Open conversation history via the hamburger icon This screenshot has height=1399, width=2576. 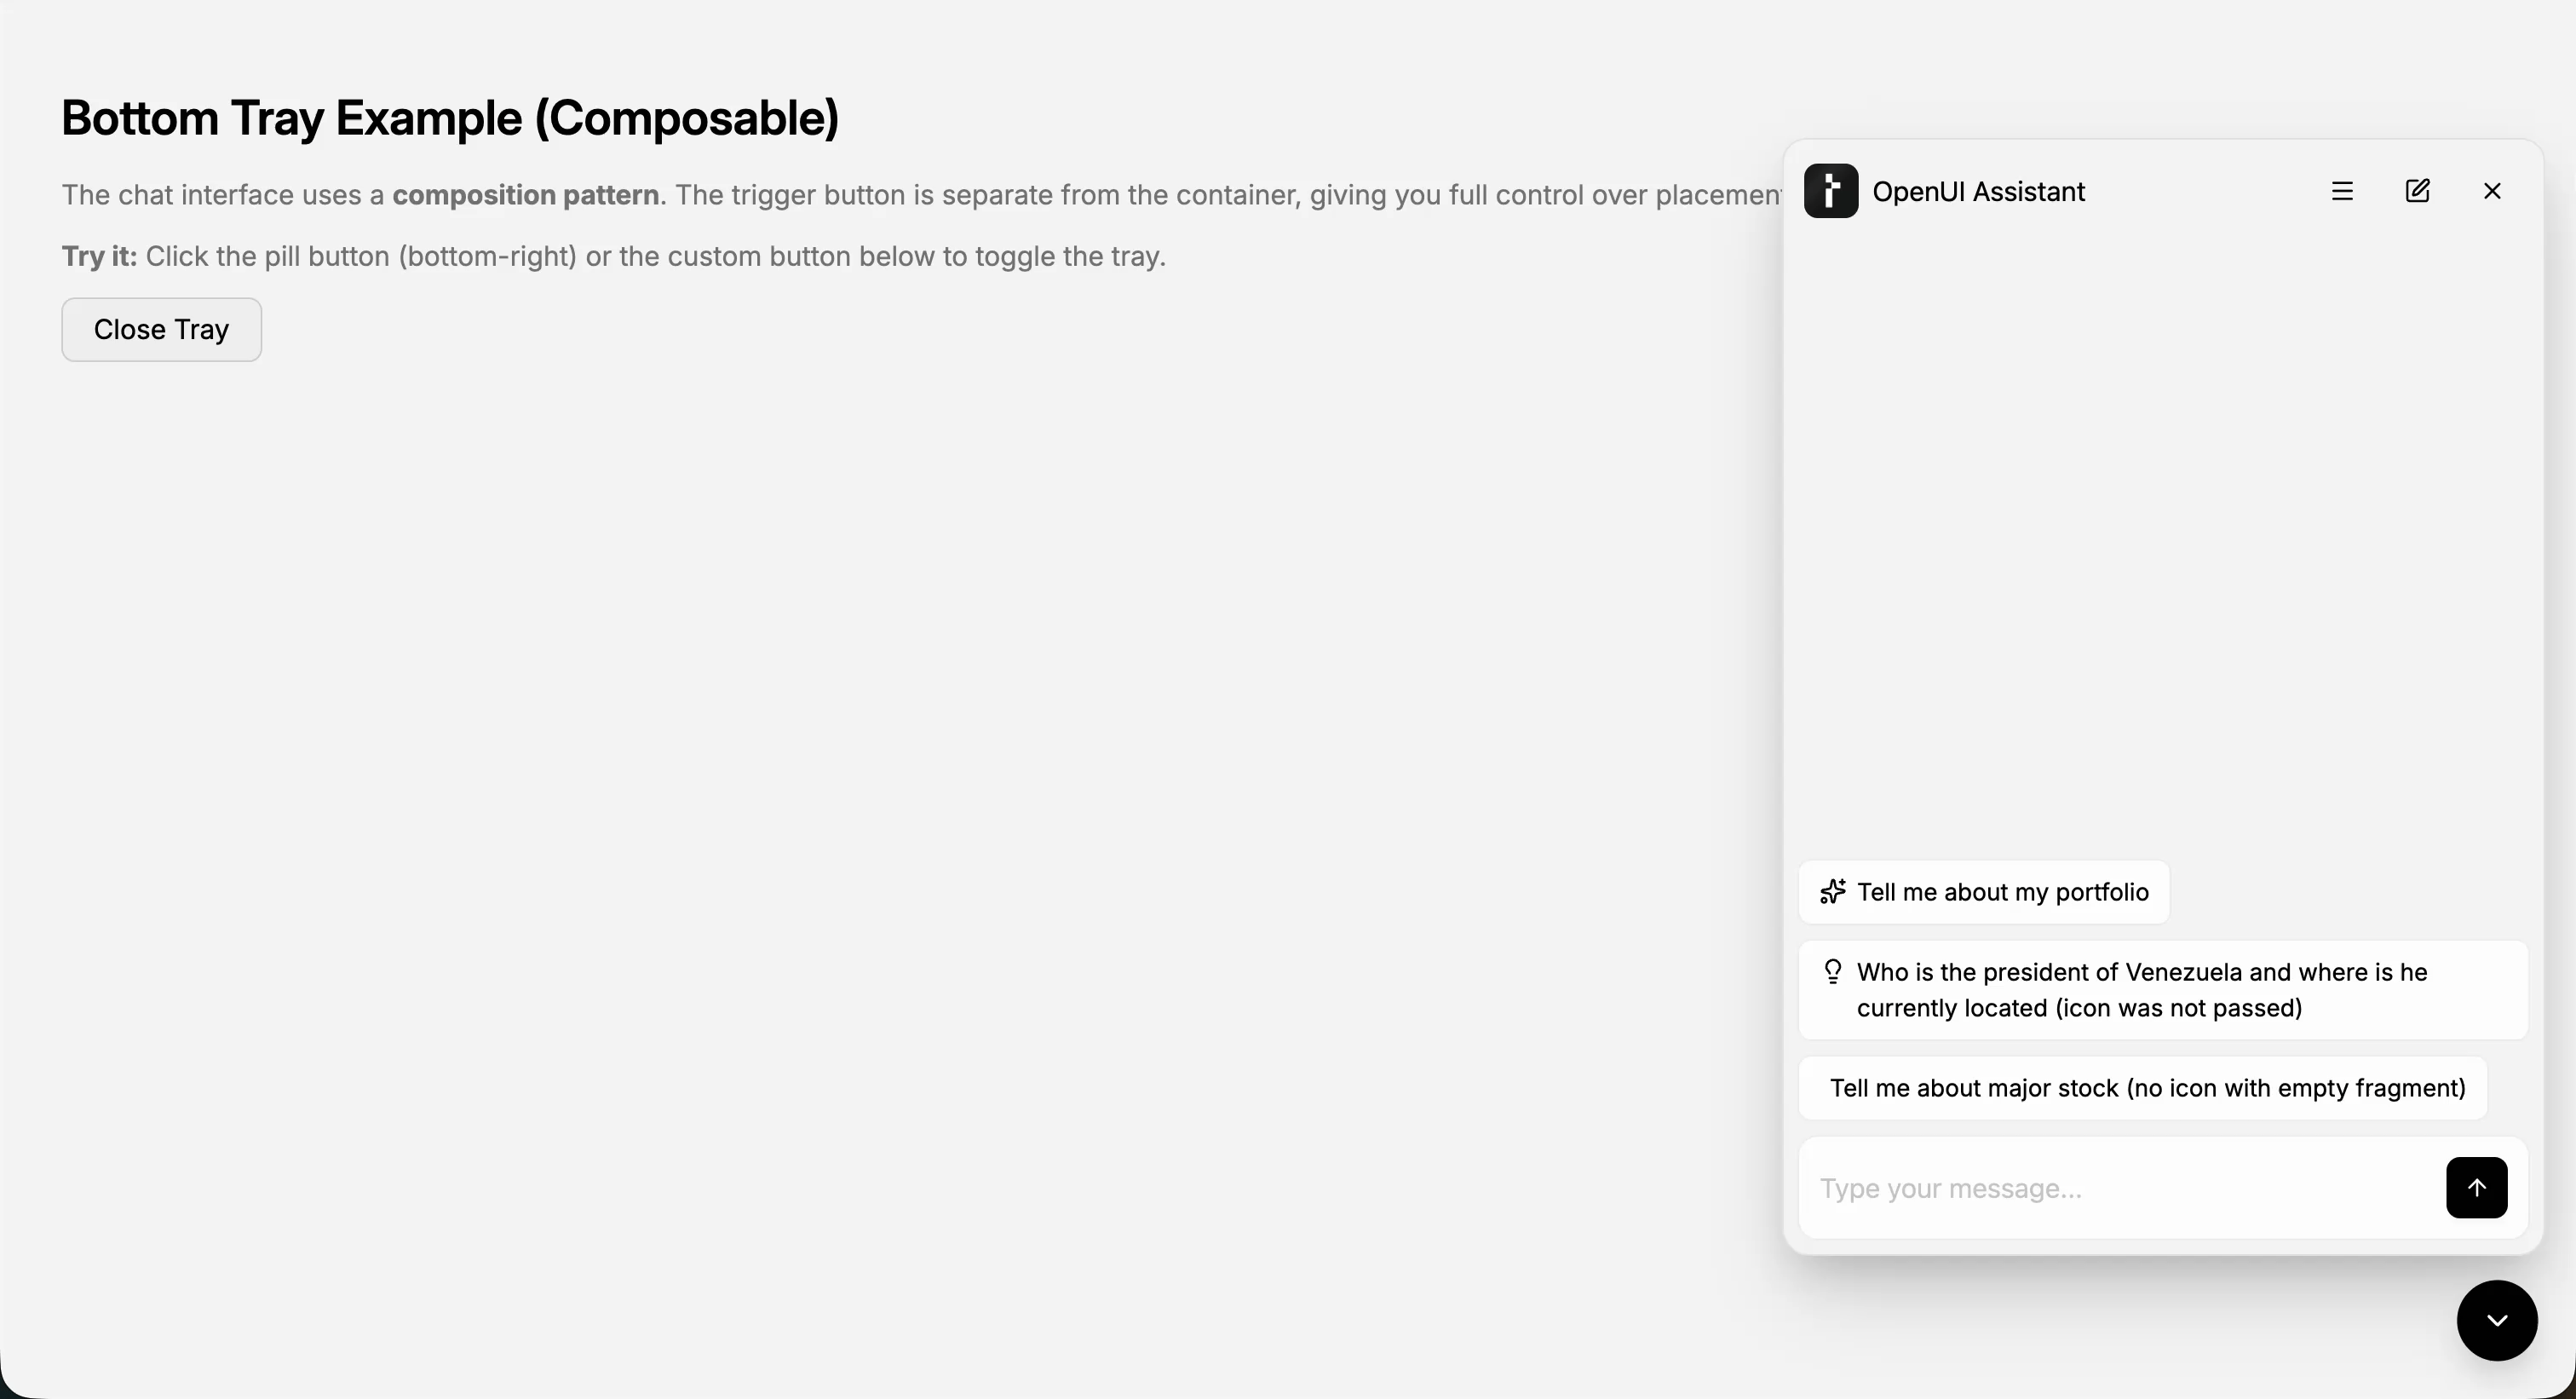click(2342, 191)
